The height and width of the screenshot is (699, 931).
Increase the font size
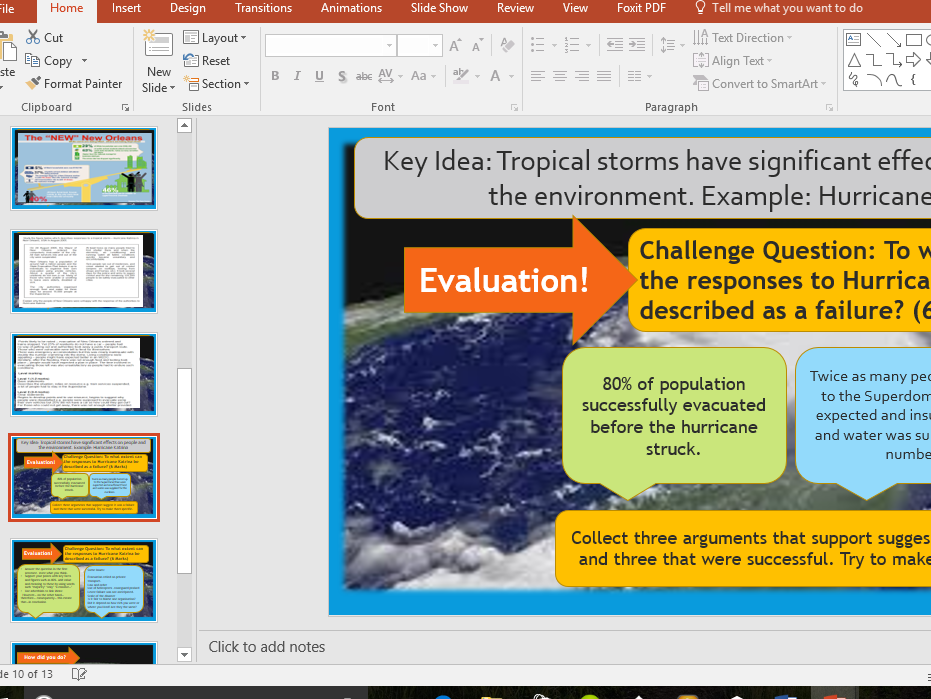(453, 46)
